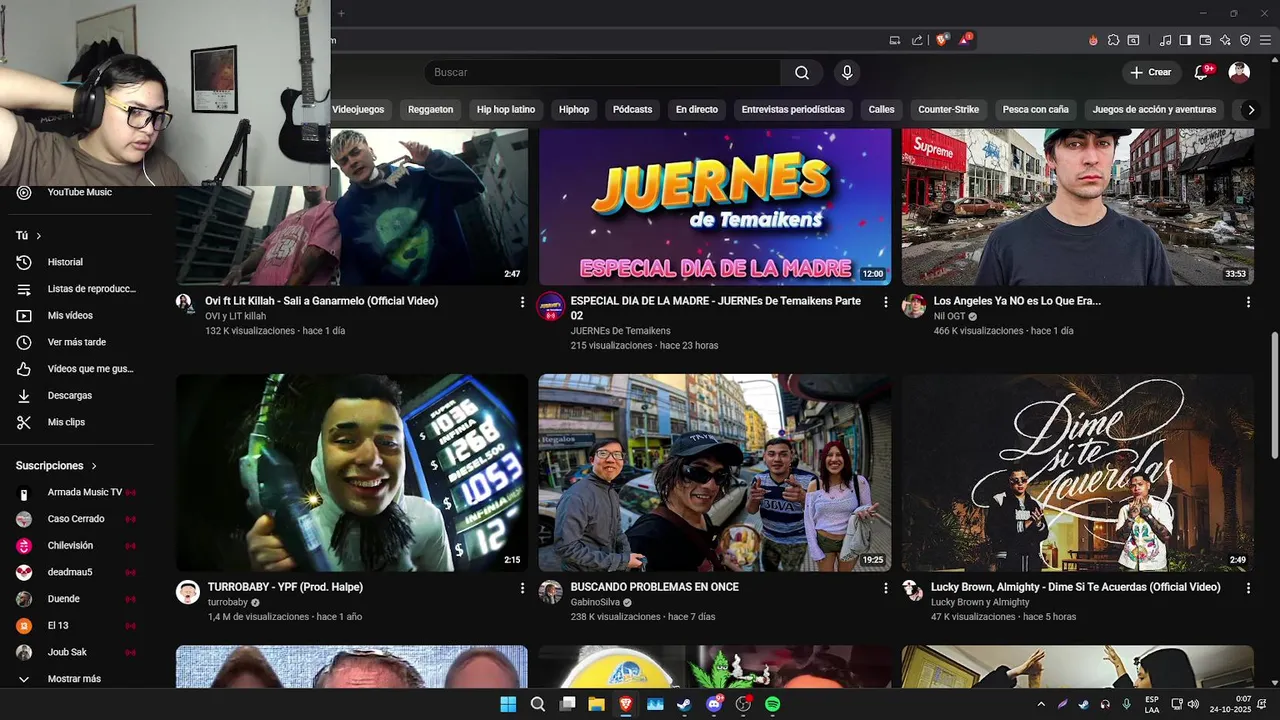Image resolution: width=1280 pixels, height=720 pixels.
Task: Click the share page icon in address bar
Action: [917, 40]
